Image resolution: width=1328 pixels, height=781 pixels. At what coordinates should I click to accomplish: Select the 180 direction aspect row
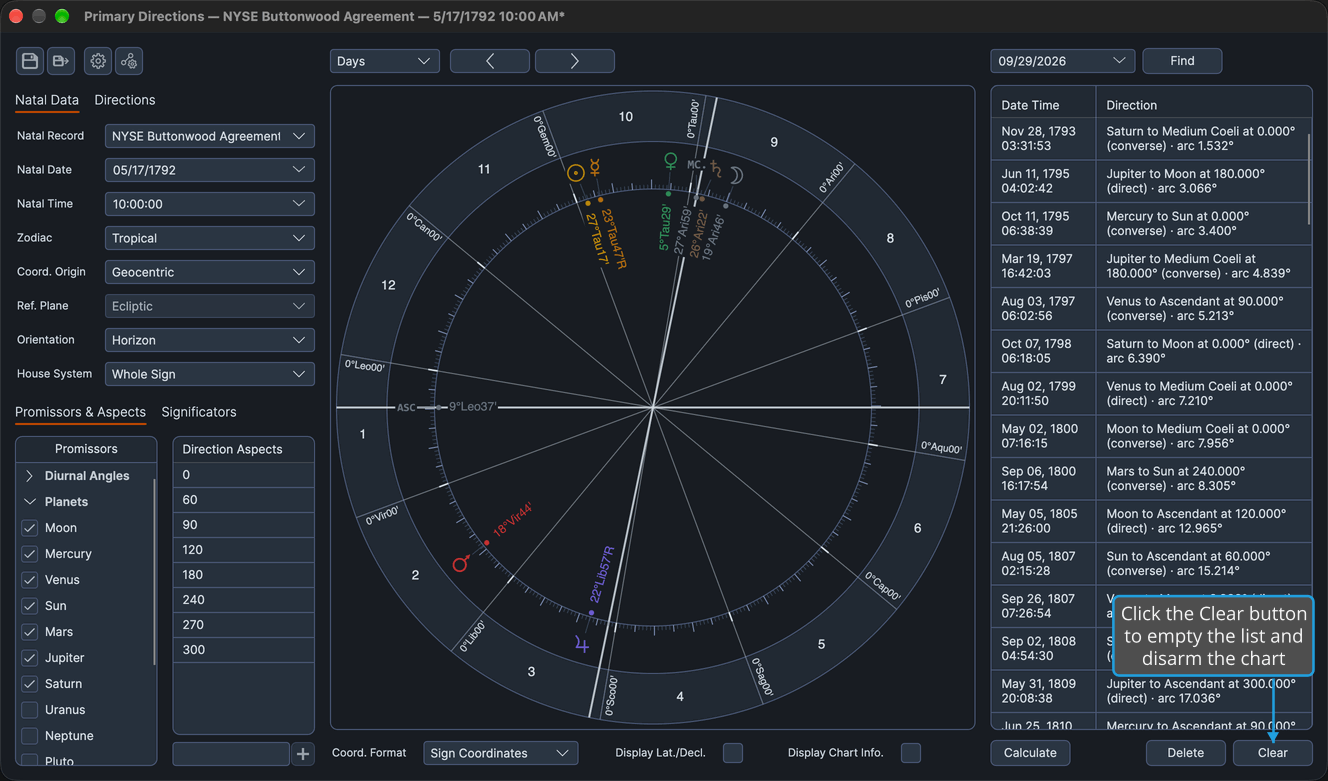(x=244, y=575)
